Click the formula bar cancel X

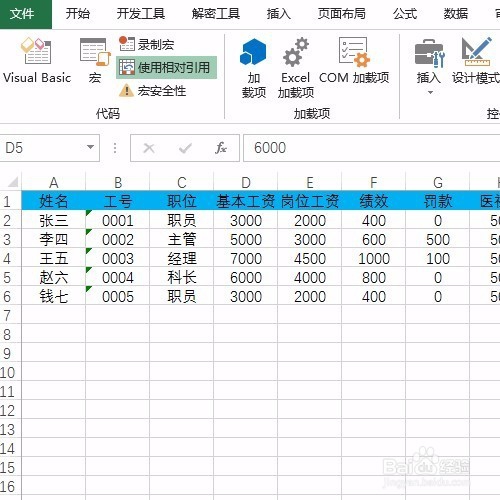pyautogui.click(x=149, y=148)
